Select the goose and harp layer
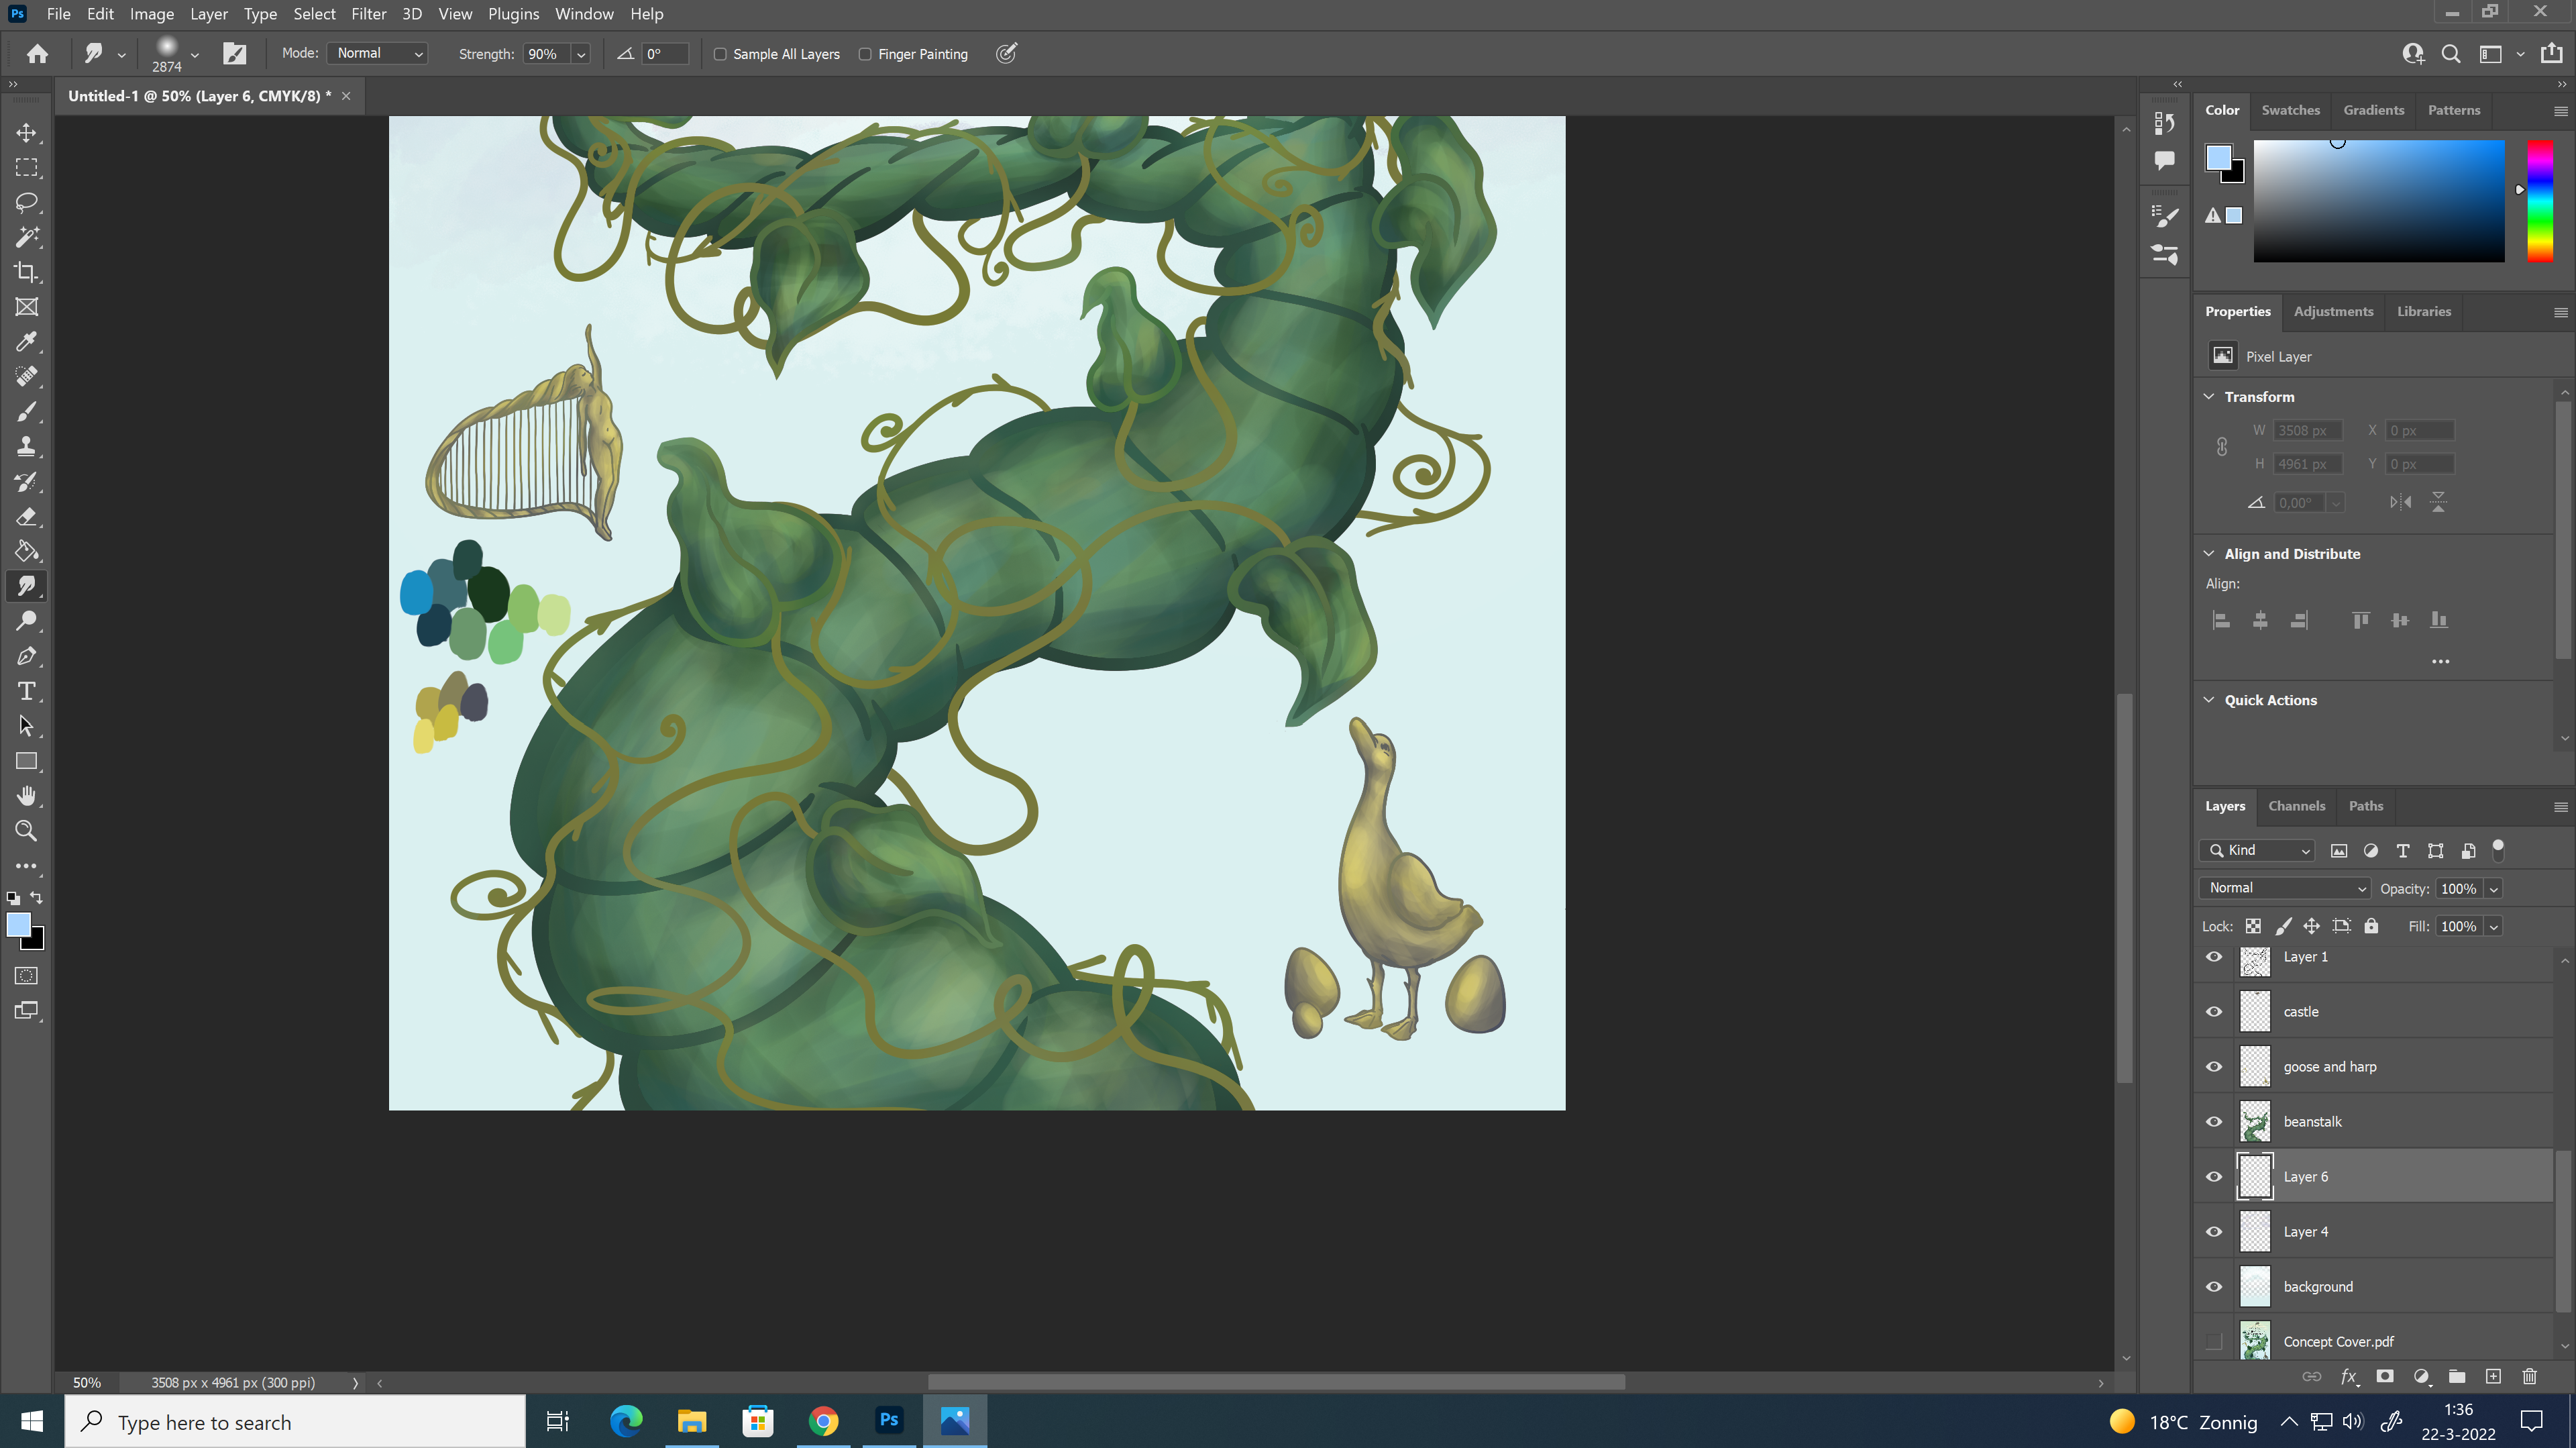 click(2329, 1066)
